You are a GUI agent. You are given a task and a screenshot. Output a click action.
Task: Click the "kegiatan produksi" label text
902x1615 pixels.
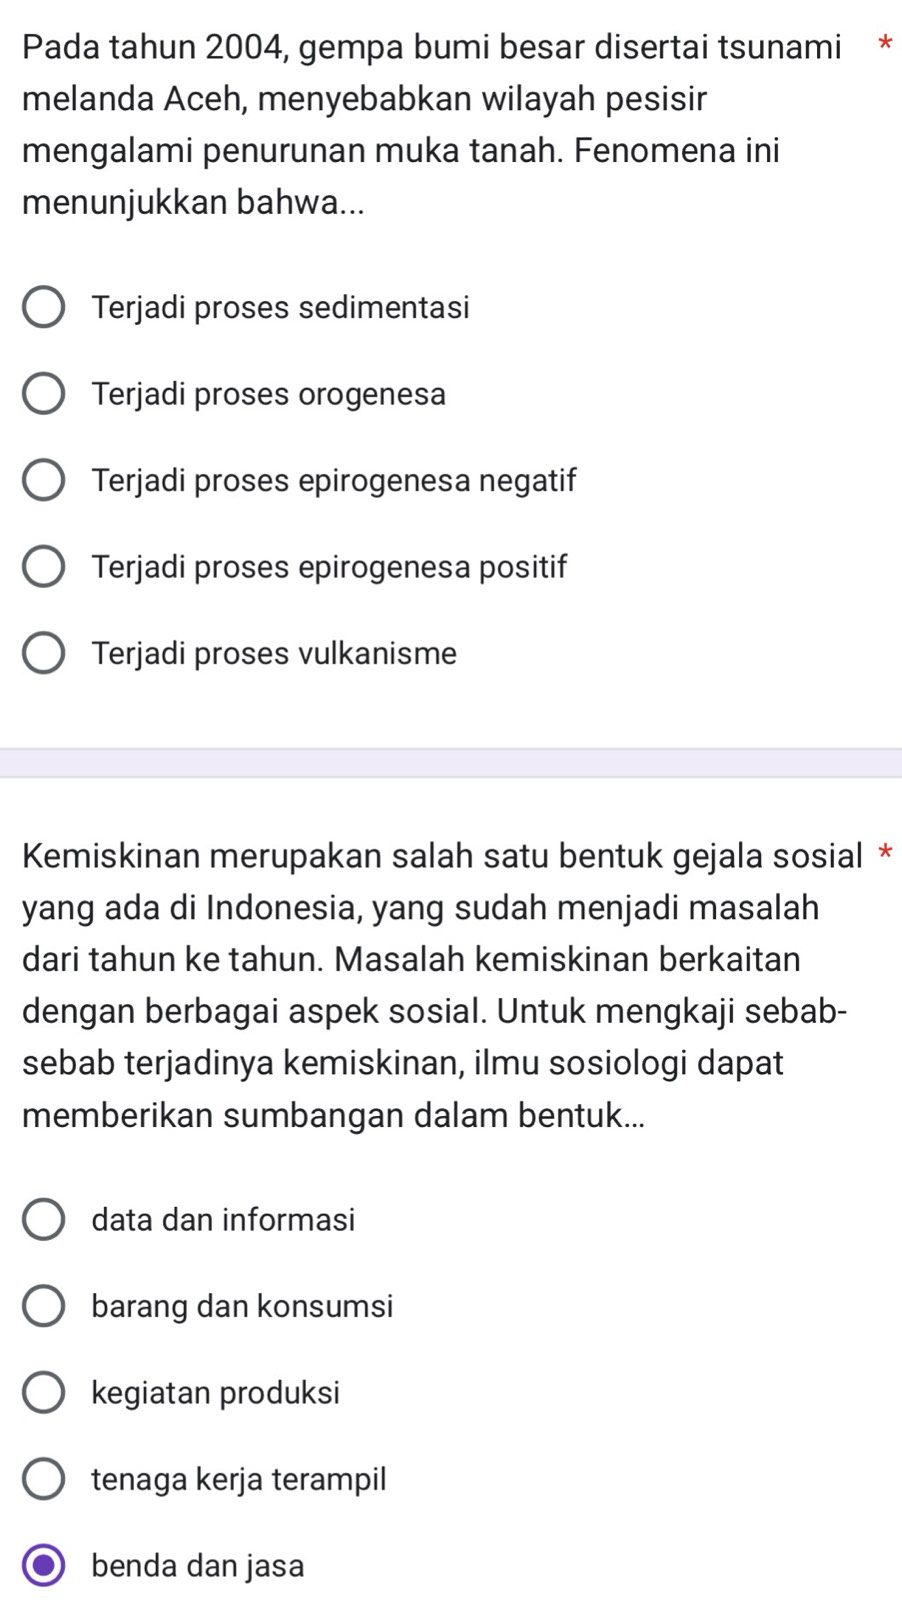(215, 1393)
